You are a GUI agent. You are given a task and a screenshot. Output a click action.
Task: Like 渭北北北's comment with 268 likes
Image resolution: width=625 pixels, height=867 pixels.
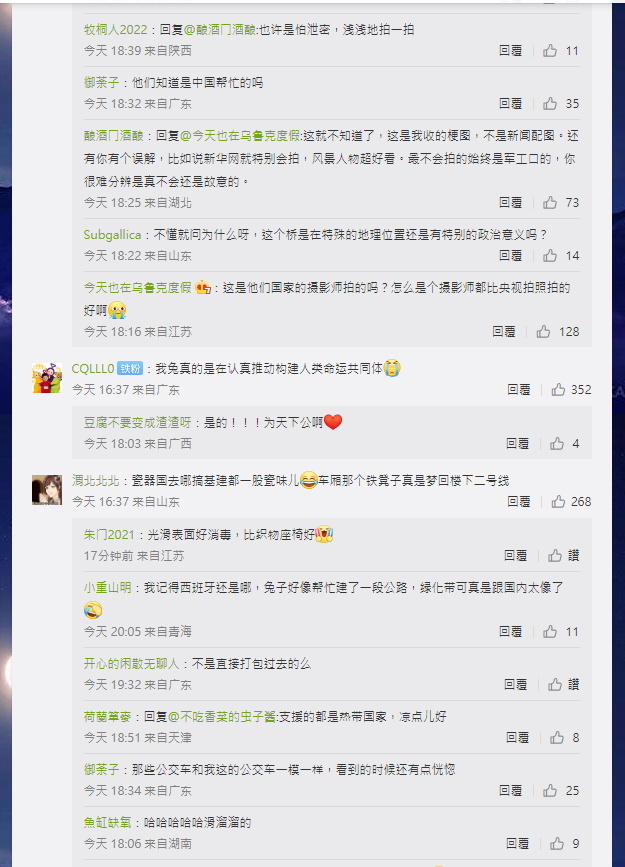[558, 502]
